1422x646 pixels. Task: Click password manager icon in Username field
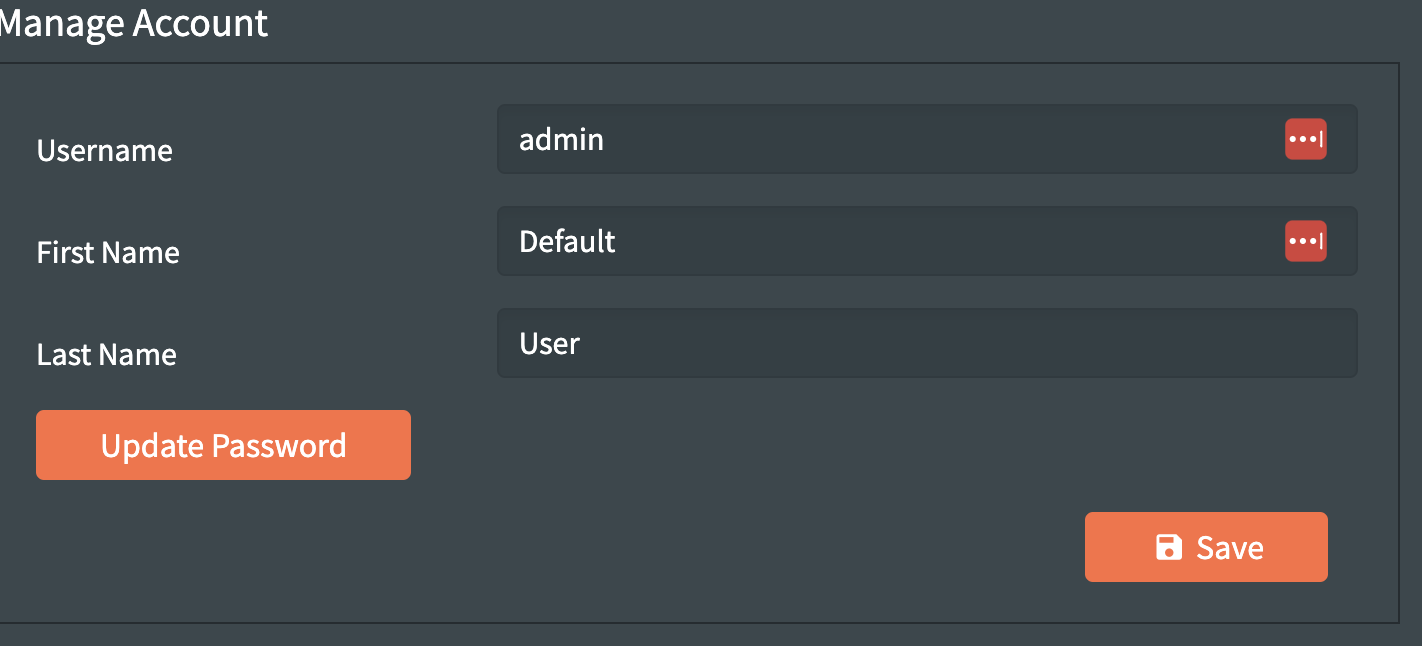pos(1305,140)
